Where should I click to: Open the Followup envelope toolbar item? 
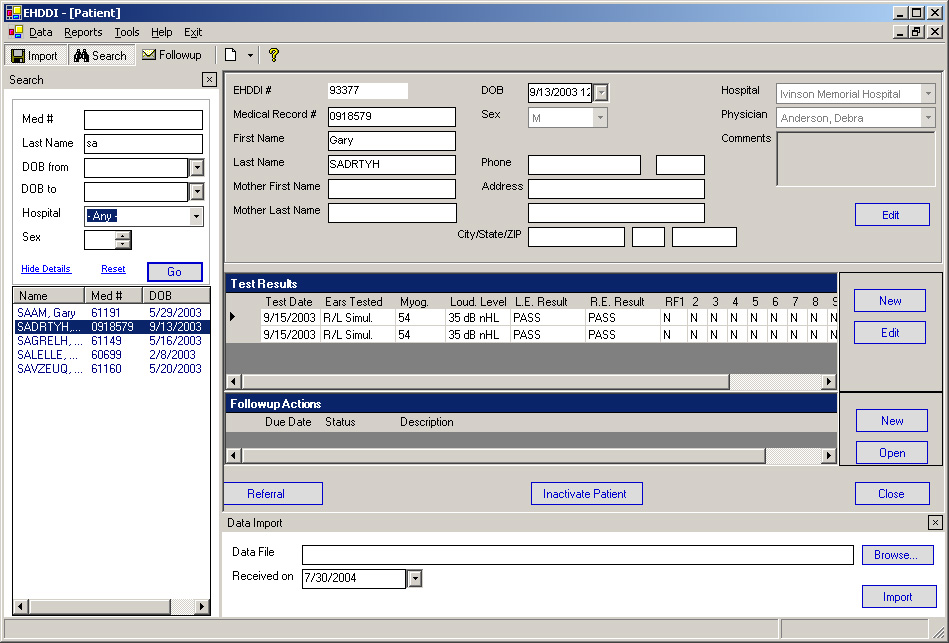tap(171, 55)
